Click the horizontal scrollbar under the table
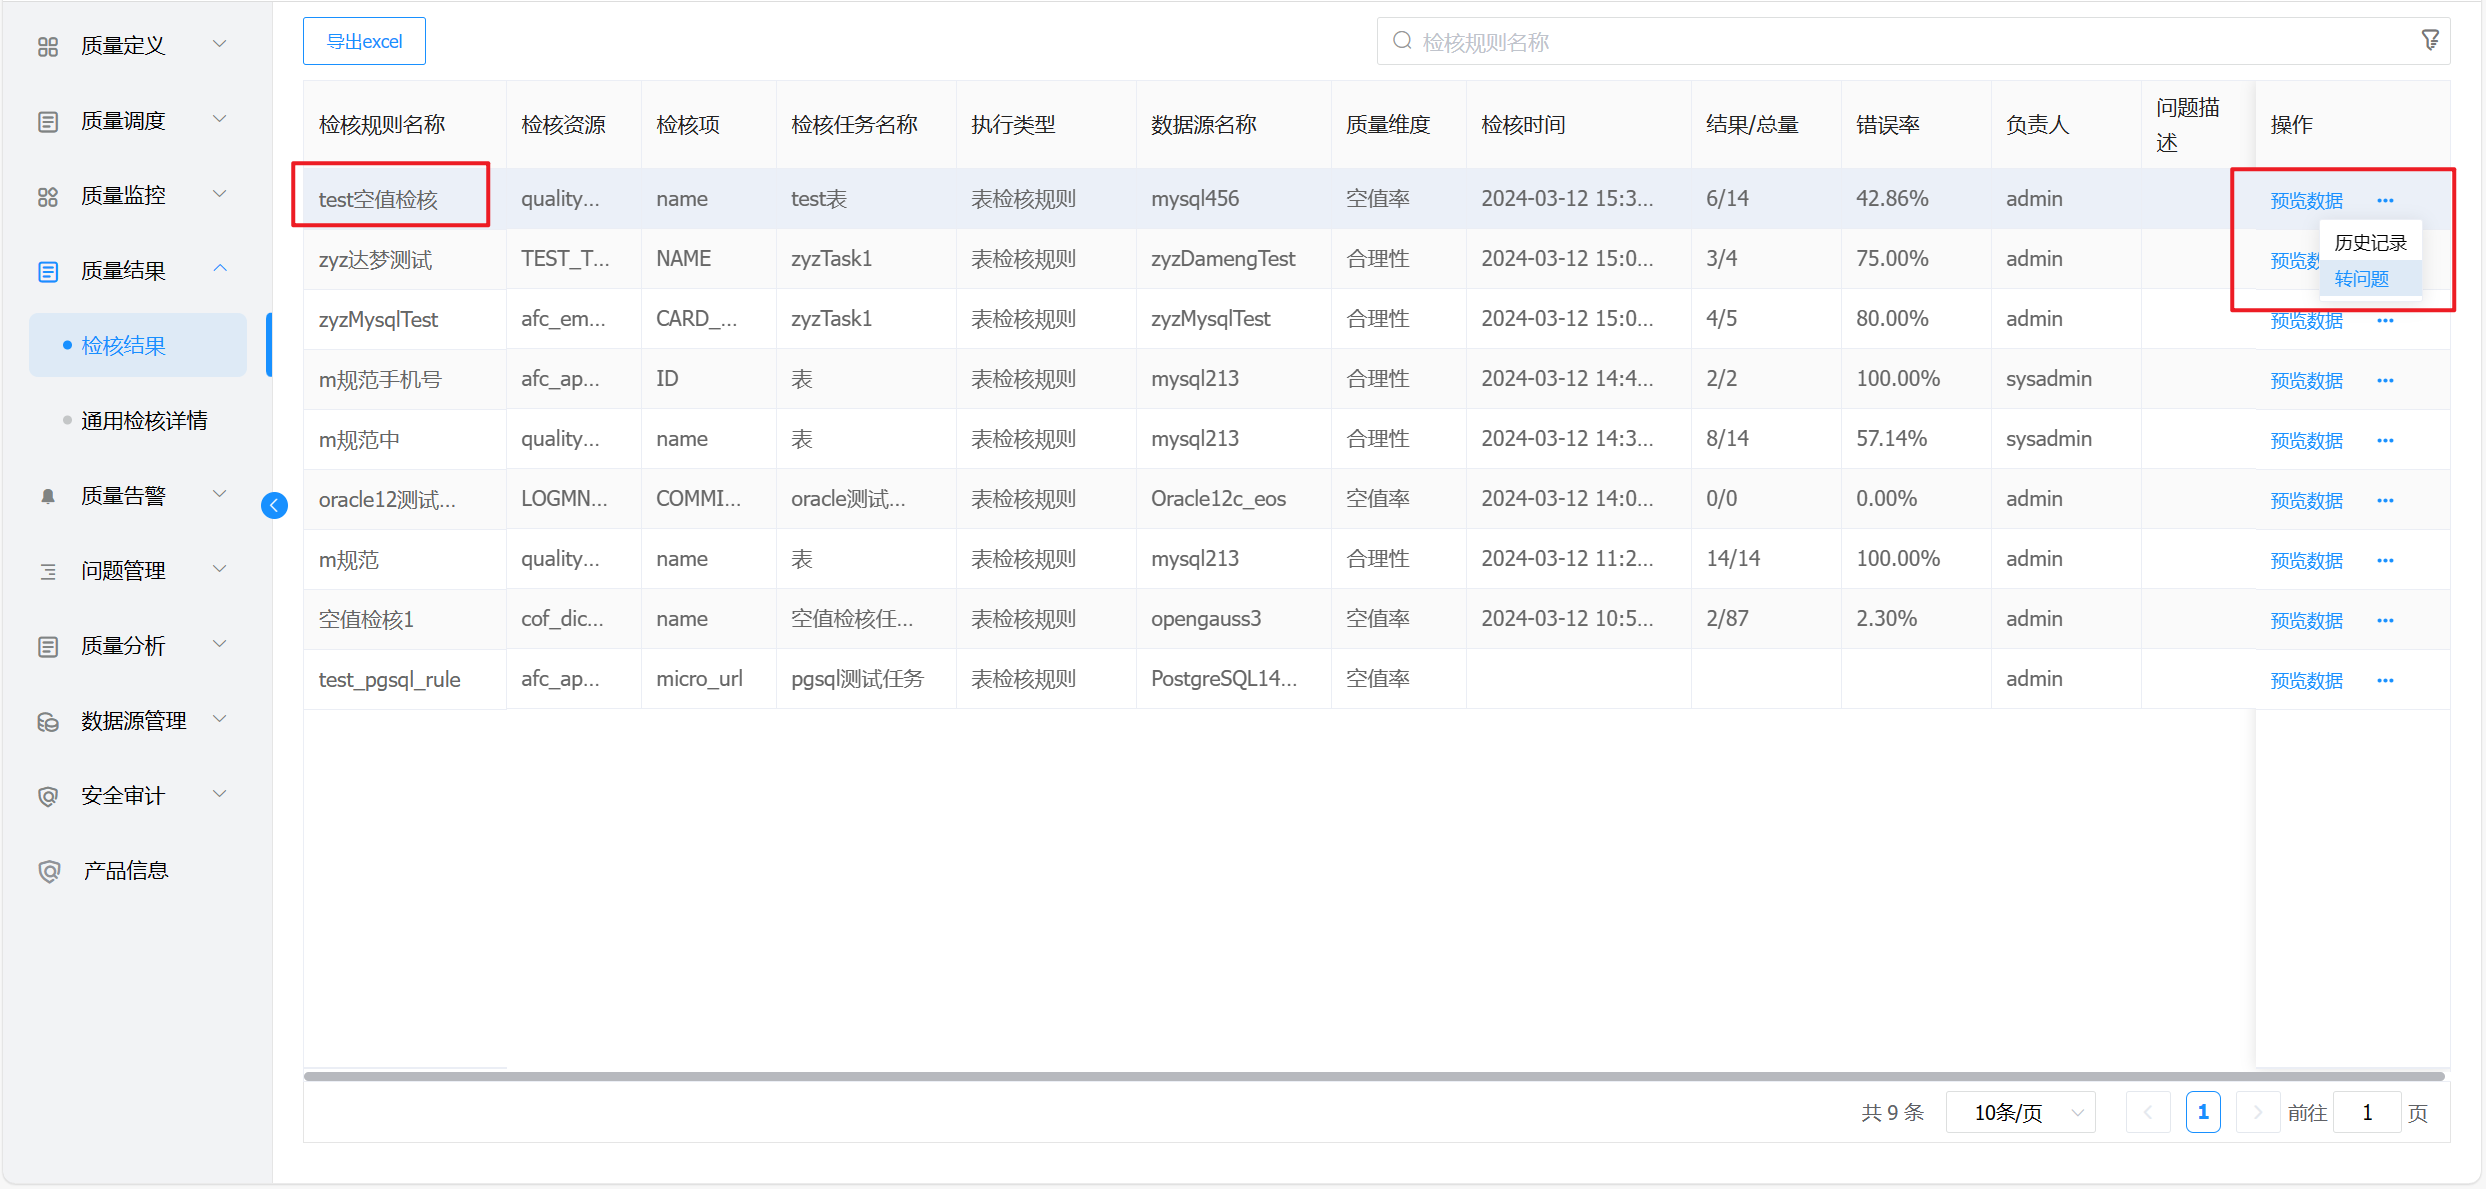Image resolution: width=2486 pixels, height=1189 pixels. click(1372, 1076)
